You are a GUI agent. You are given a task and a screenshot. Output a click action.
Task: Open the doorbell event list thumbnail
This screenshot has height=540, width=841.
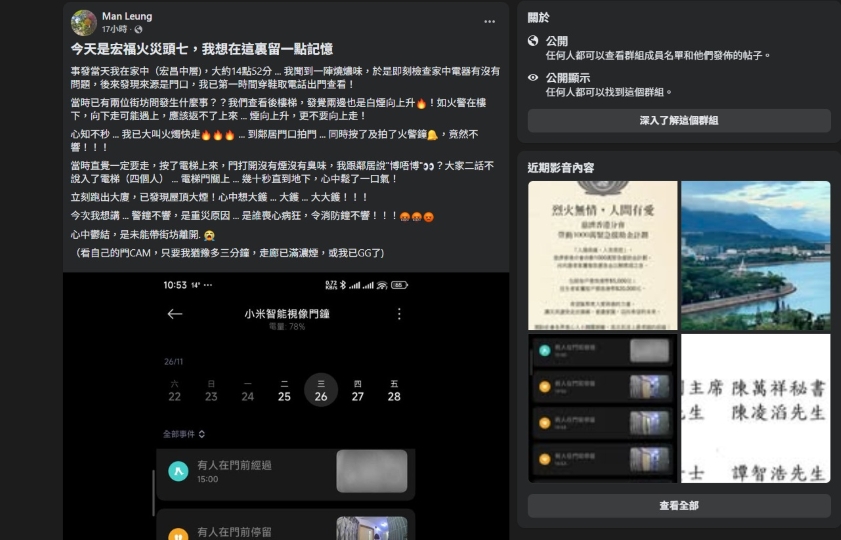coord(602,408)
